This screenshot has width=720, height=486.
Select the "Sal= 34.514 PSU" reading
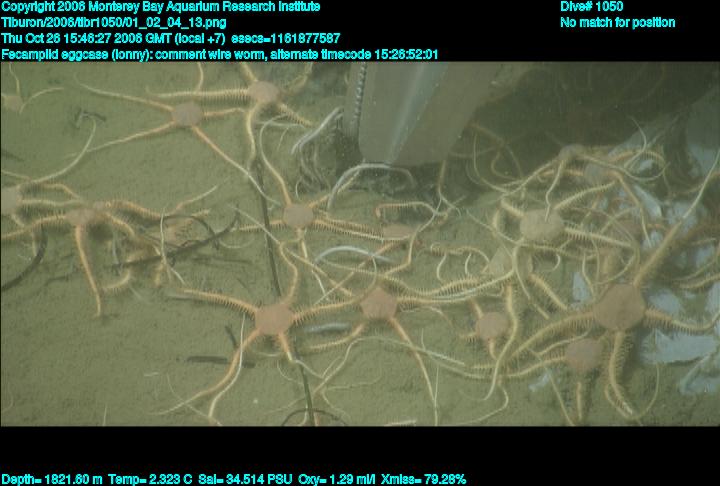[x=245, y=480]
